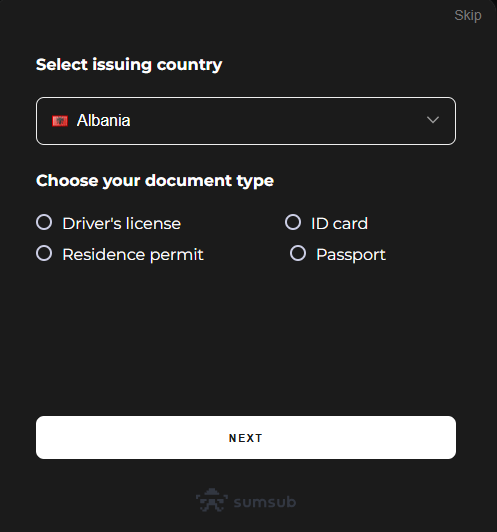Click the letter N in NEXT
Screen dimensions: 497x532
[x=233, y=438]
